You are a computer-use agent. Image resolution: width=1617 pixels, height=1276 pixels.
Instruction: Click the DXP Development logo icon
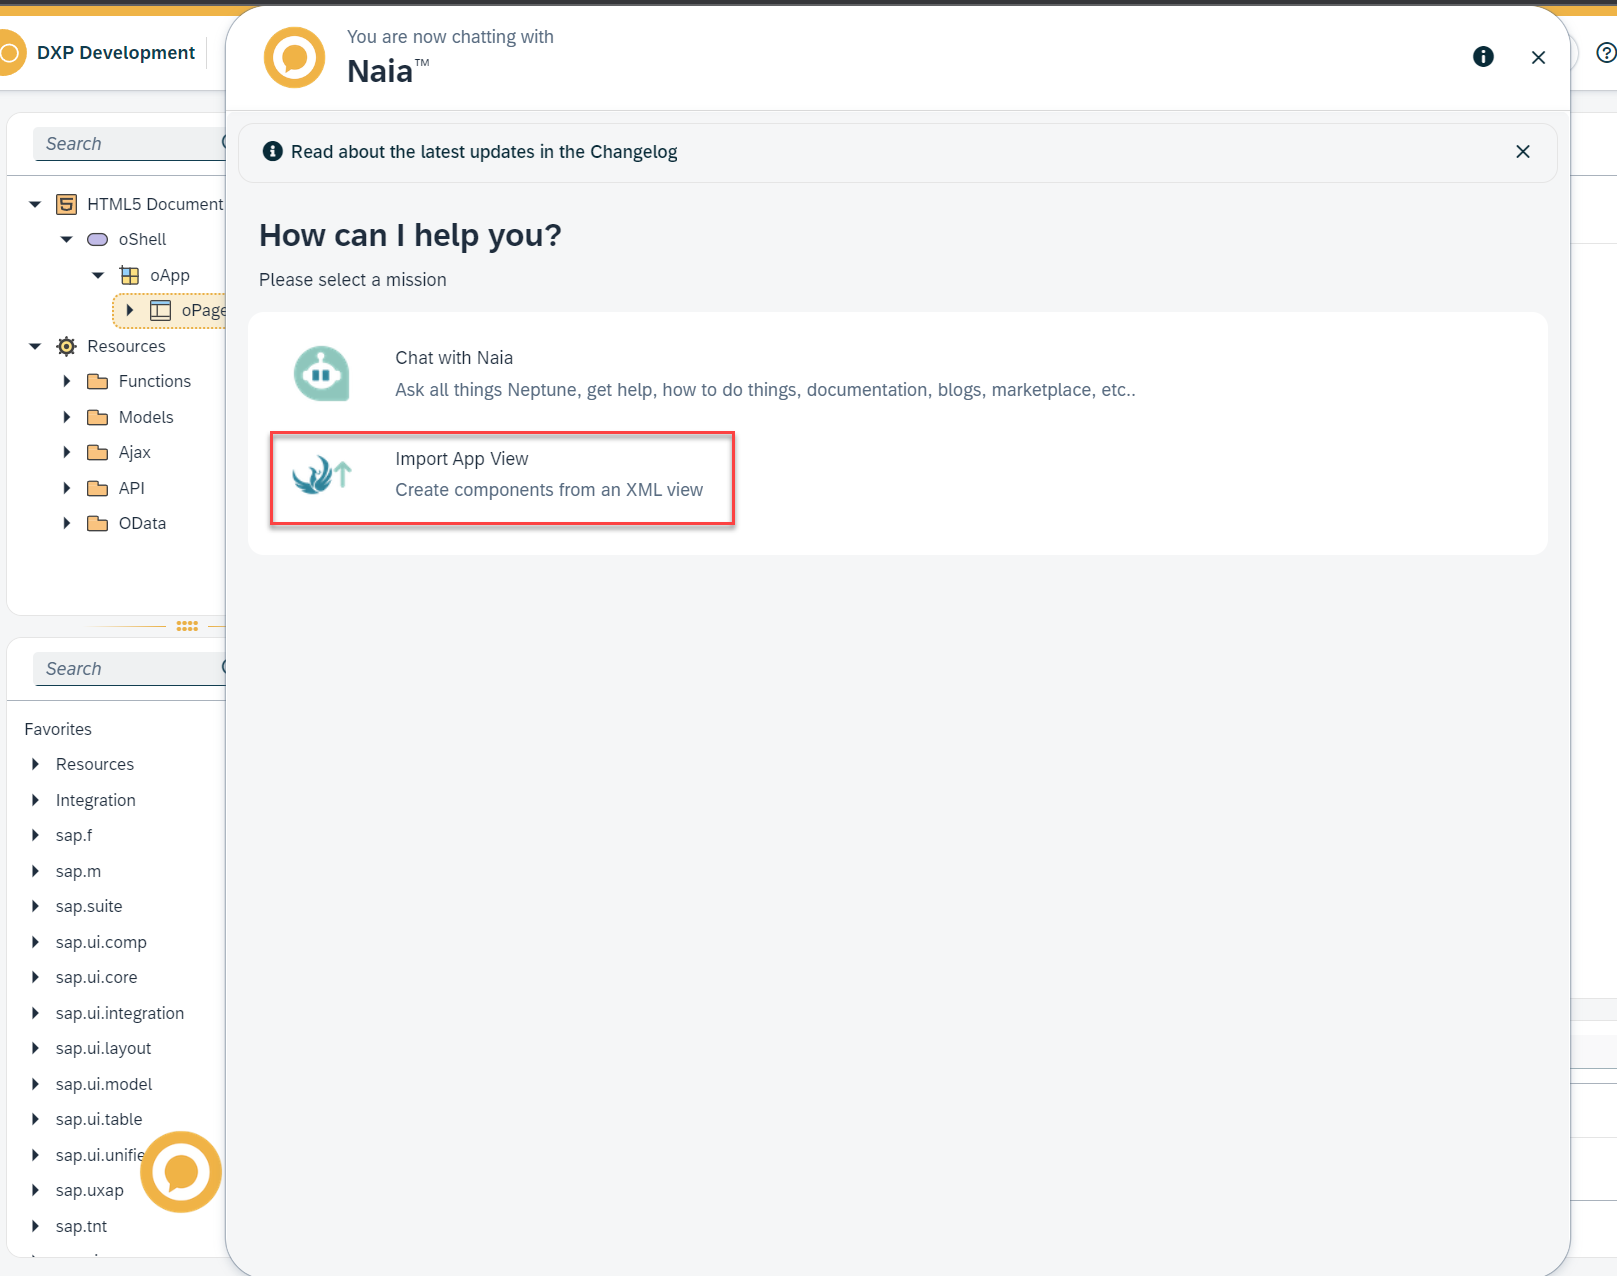click(x=10, y=52)
